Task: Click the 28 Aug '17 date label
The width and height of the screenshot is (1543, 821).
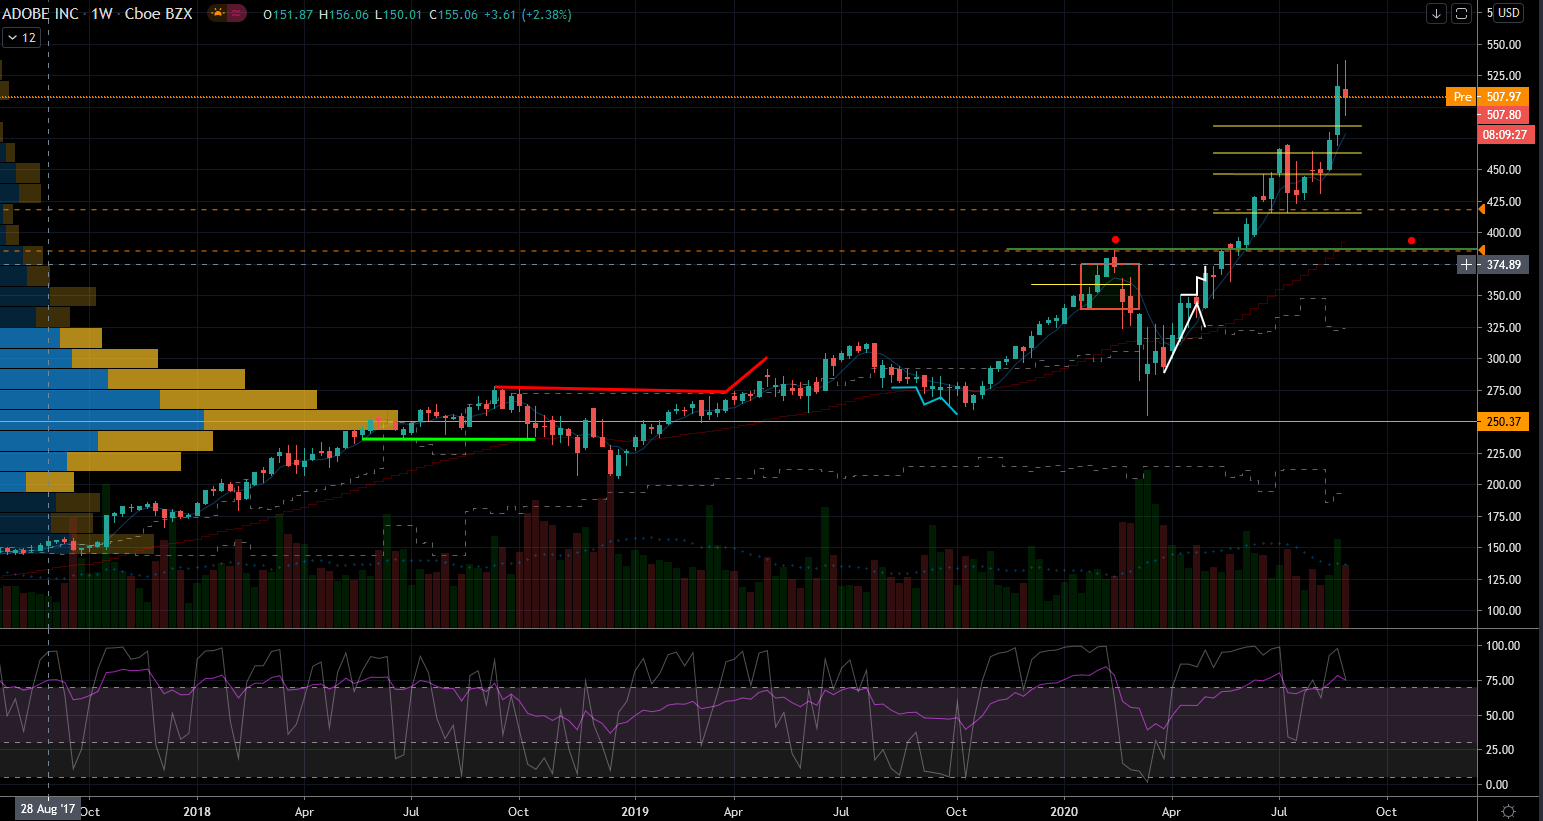Action: tap(47, 809)
